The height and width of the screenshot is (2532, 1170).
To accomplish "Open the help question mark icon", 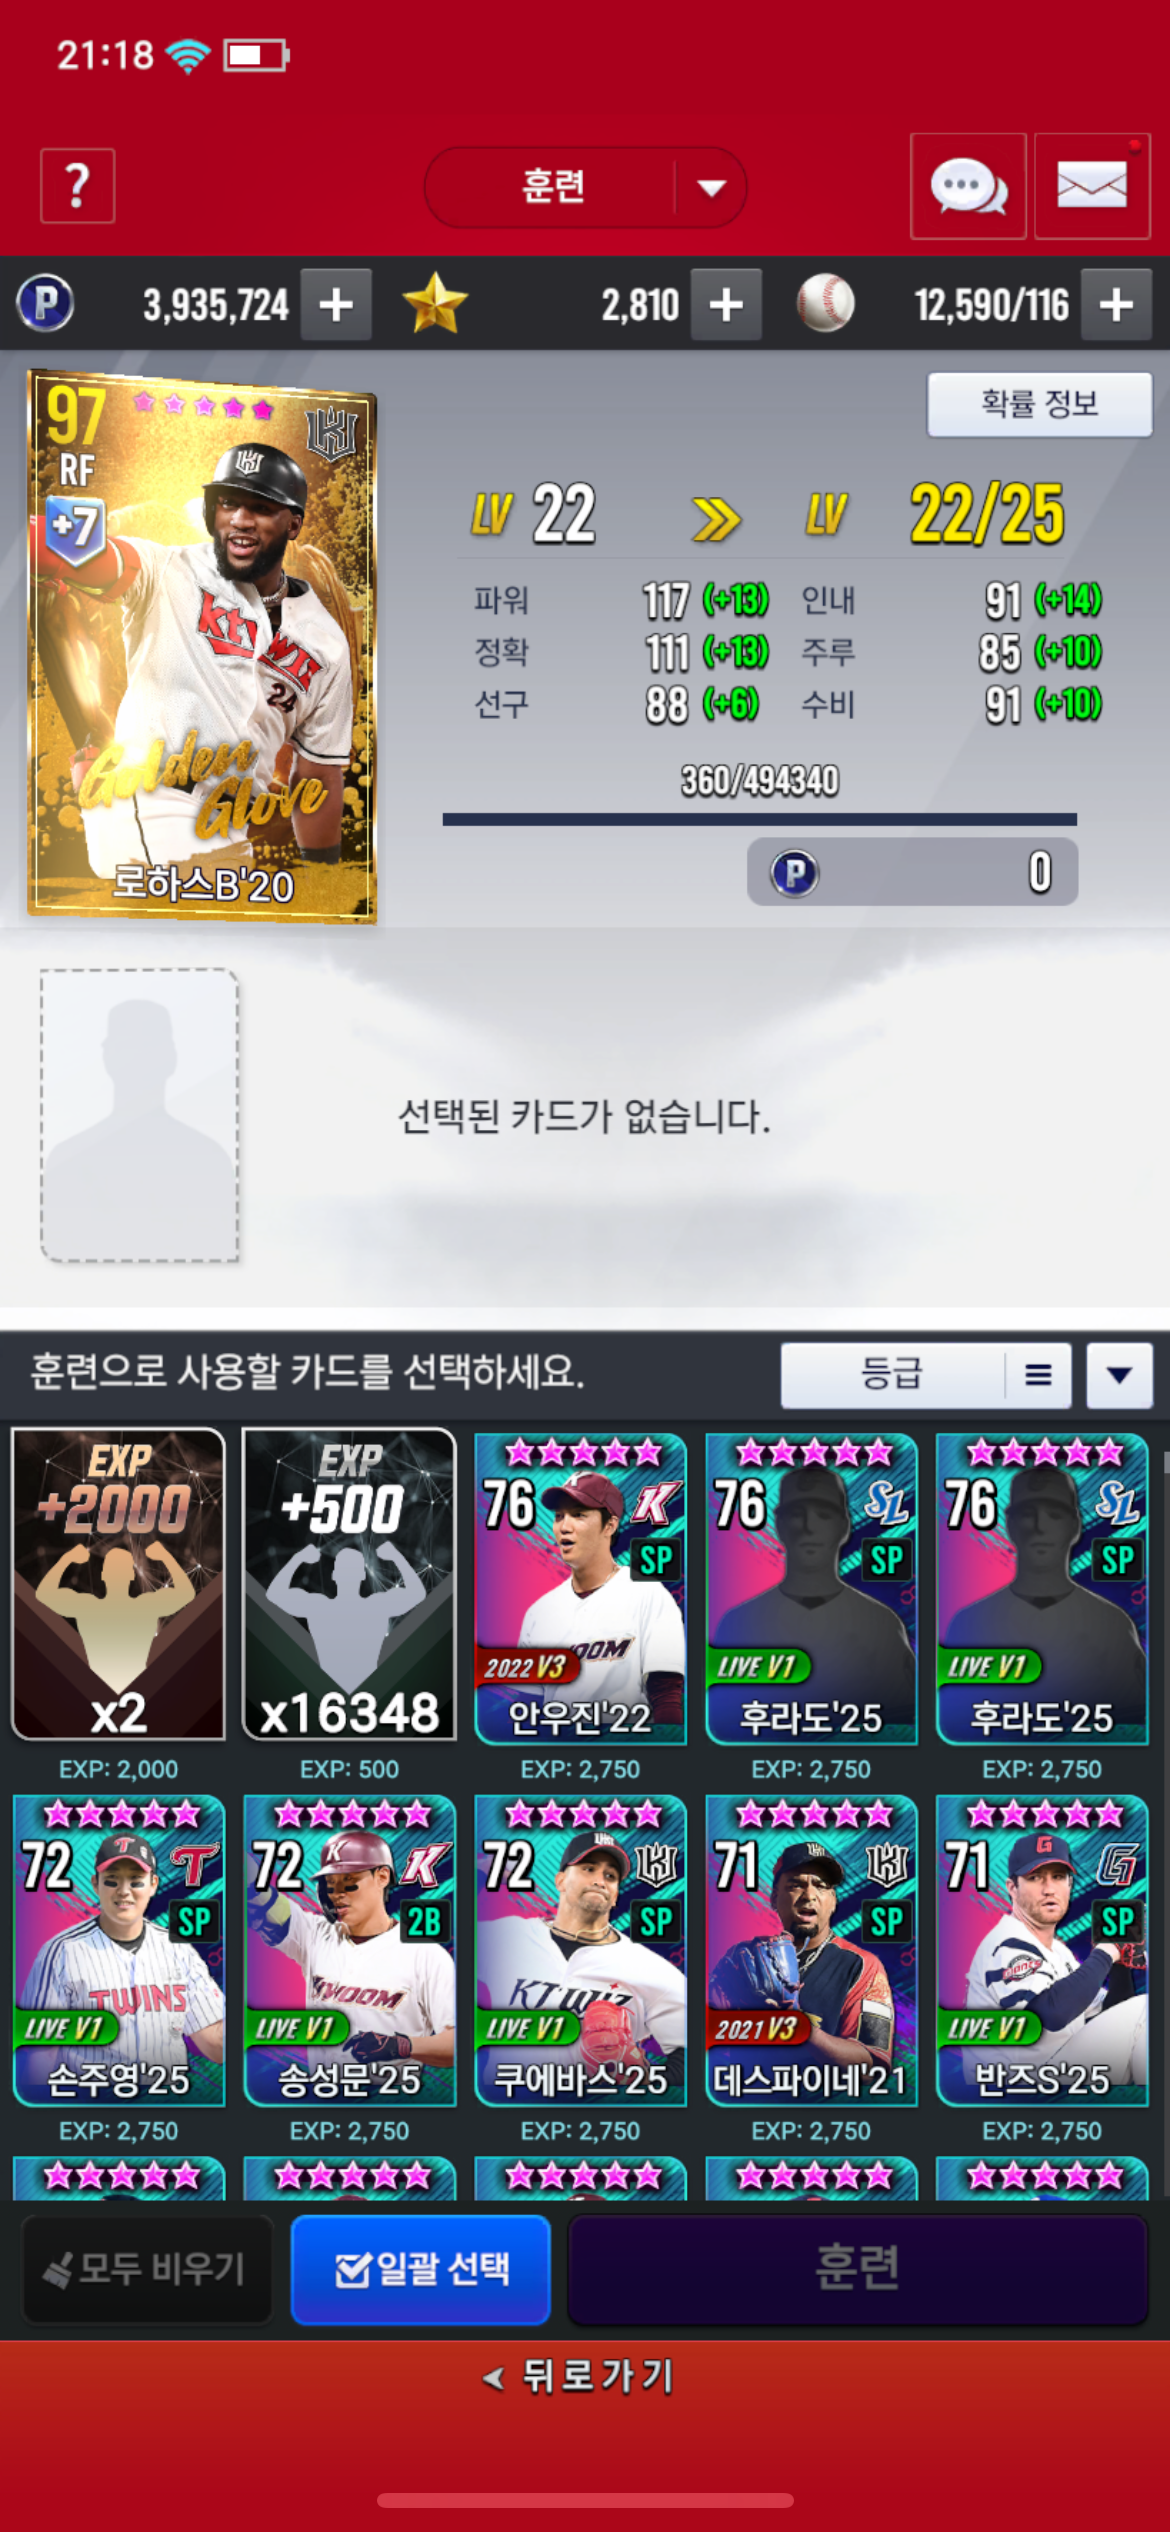I will (77, 186).
